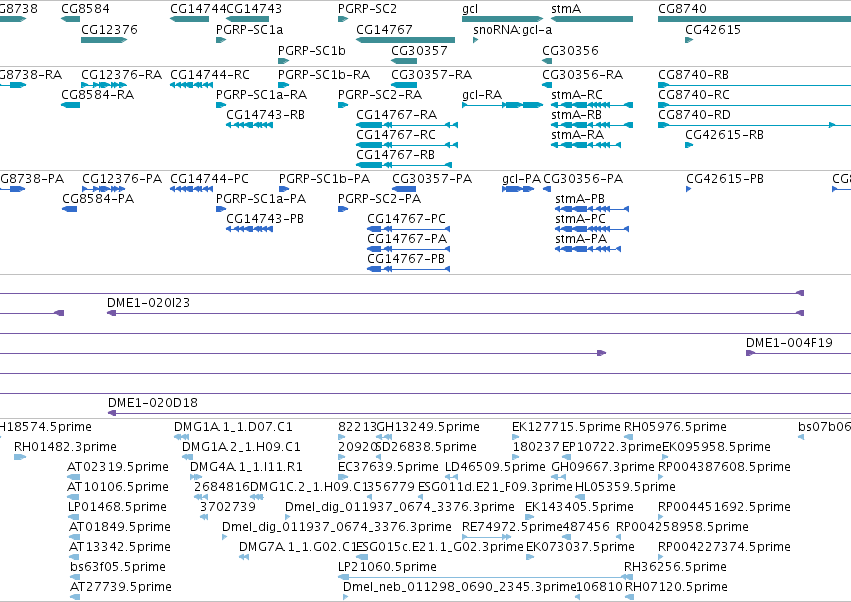This screenshot has width=851, height=602.
Task: Select EST AT02319.5prime
Action: click(x=118, y=467)
